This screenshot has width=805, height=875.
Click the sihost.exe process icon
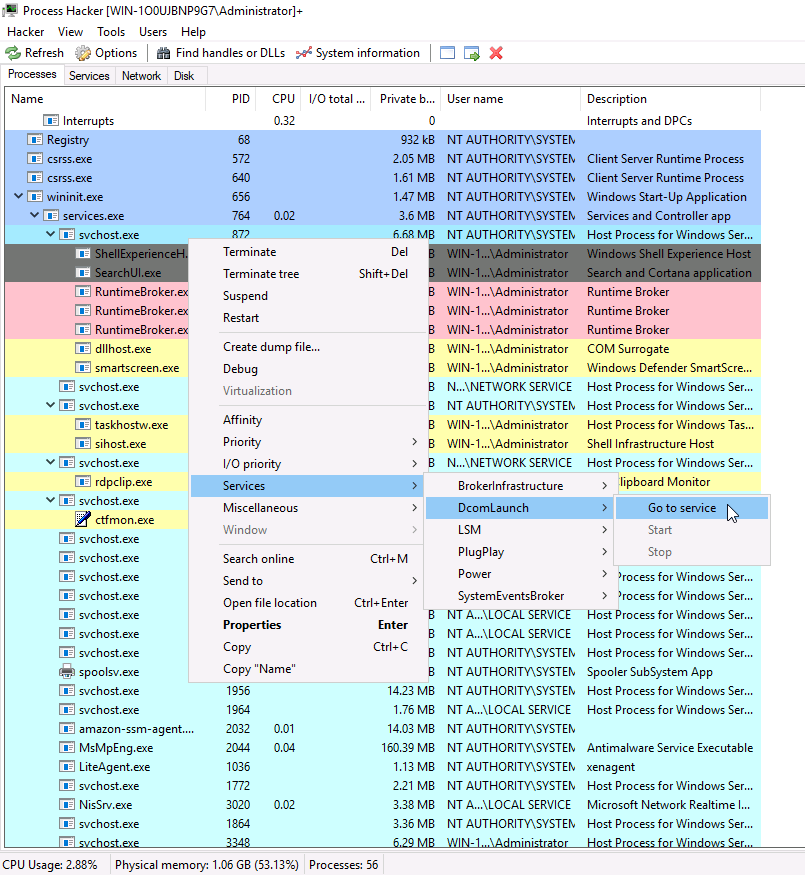click(83, 444)
